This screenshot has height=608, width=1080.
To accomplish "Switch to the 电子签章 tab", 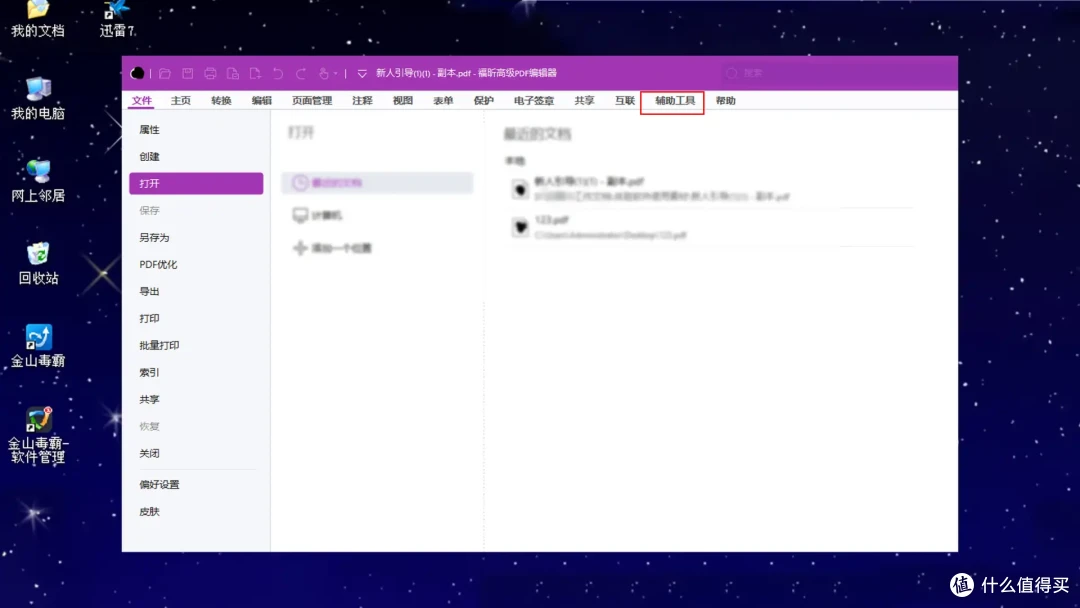I will [534, 101].
